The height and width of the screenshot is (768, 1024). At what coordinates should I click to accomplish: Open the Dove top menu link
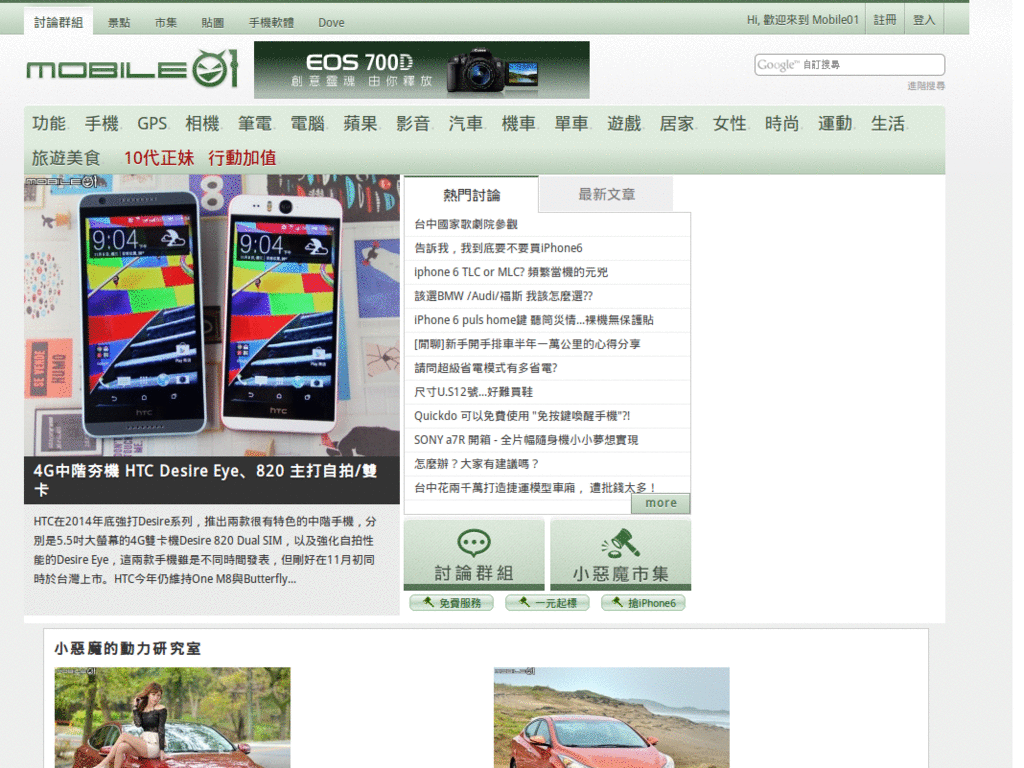(331, 23)
